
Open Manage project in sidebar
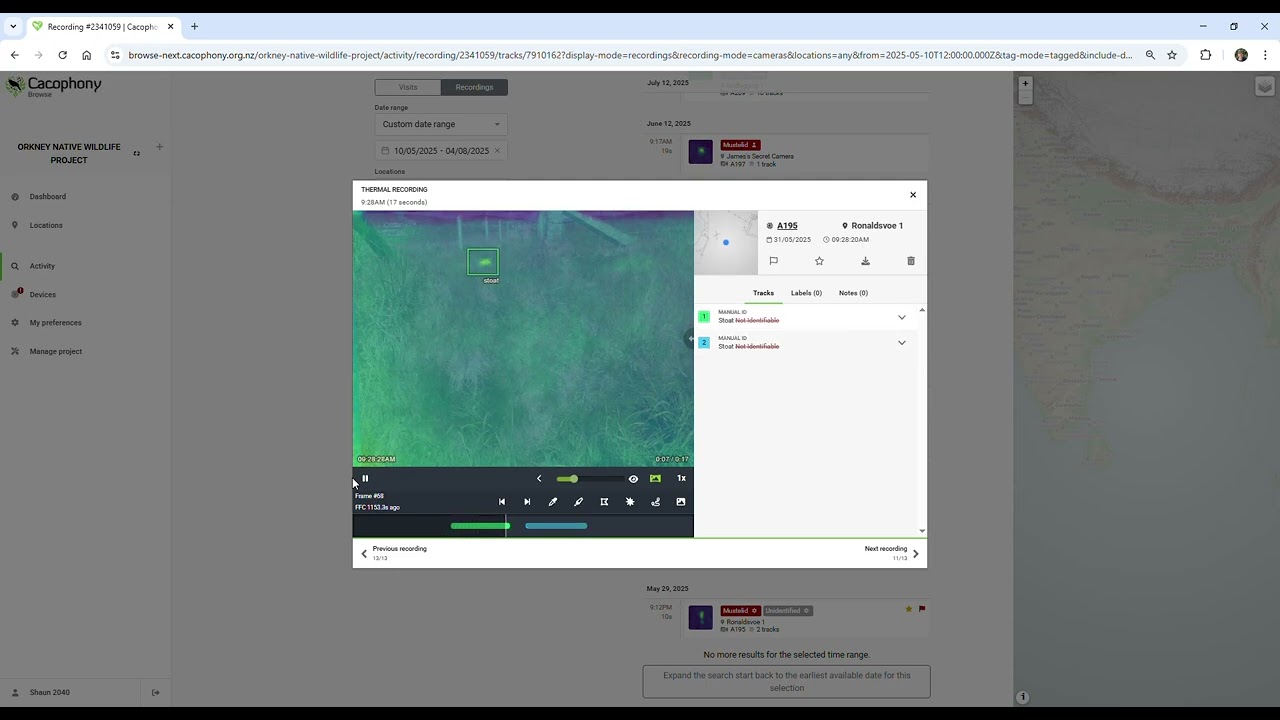point(56,351)
